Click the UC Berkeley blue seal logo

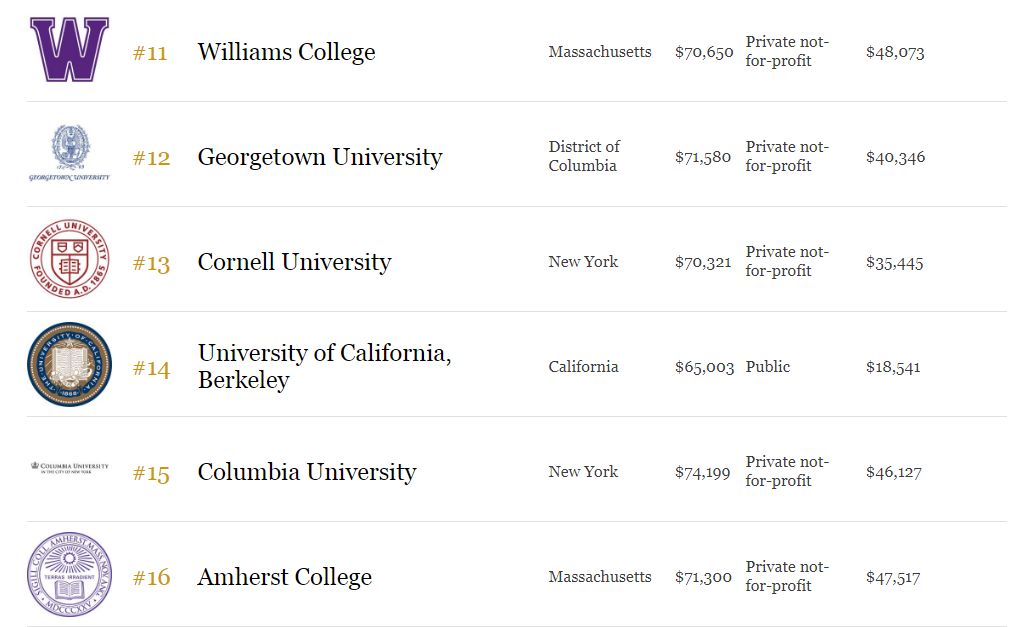click(69, 364)
